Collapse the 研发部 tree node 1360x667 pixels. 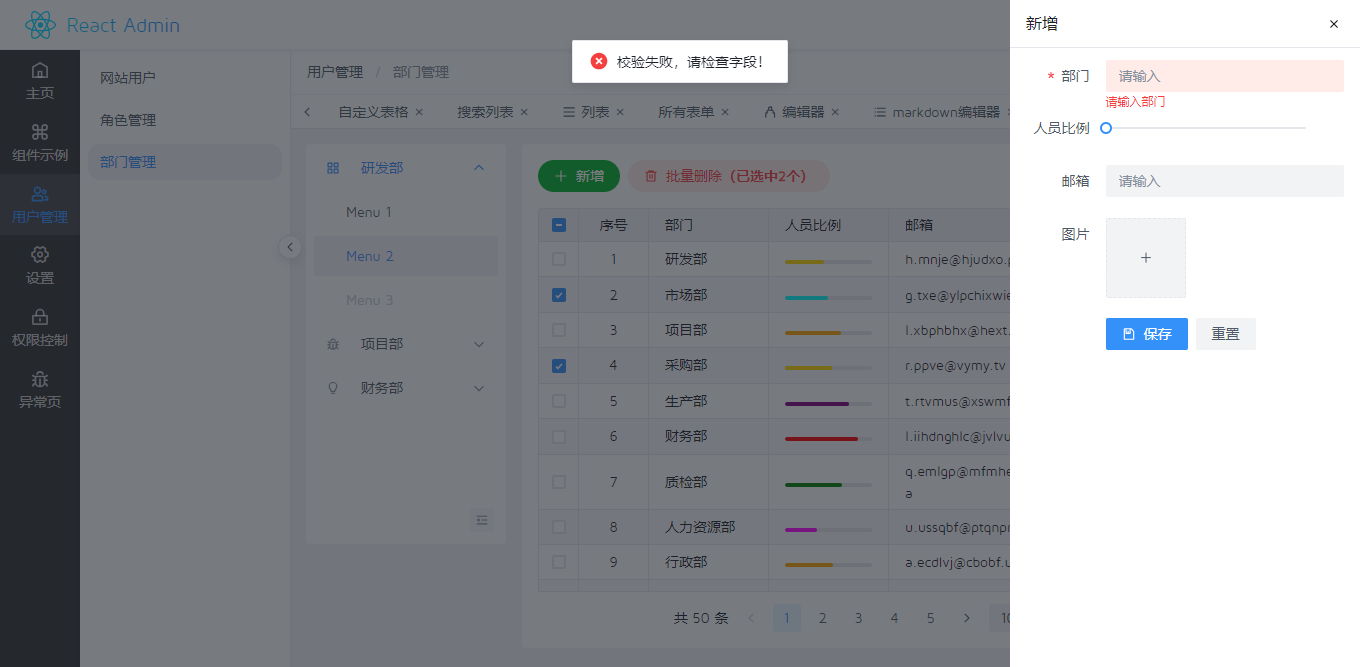click(479, 168)
